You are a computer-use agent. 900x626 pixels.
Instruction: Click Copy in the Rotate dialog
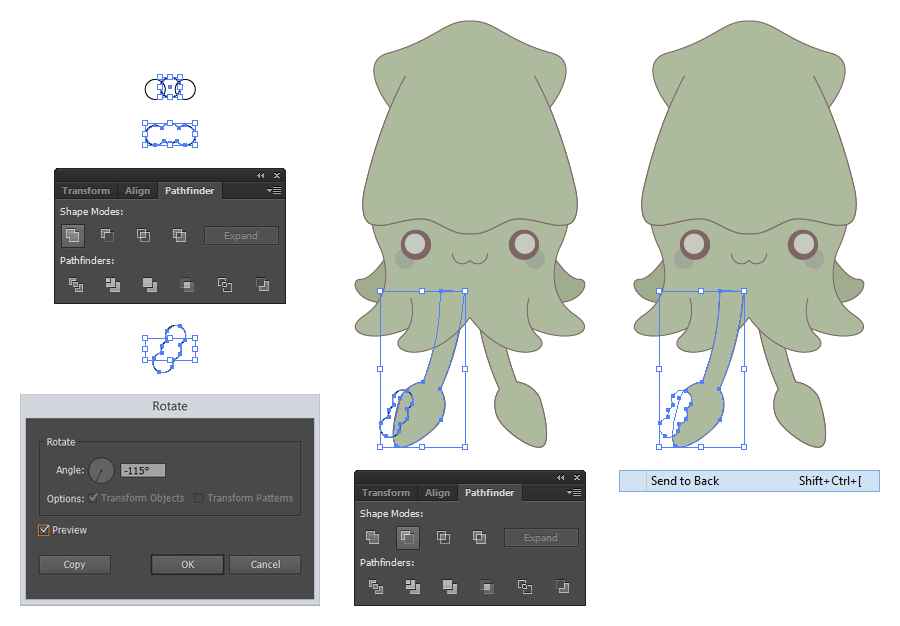coord(75,565)
